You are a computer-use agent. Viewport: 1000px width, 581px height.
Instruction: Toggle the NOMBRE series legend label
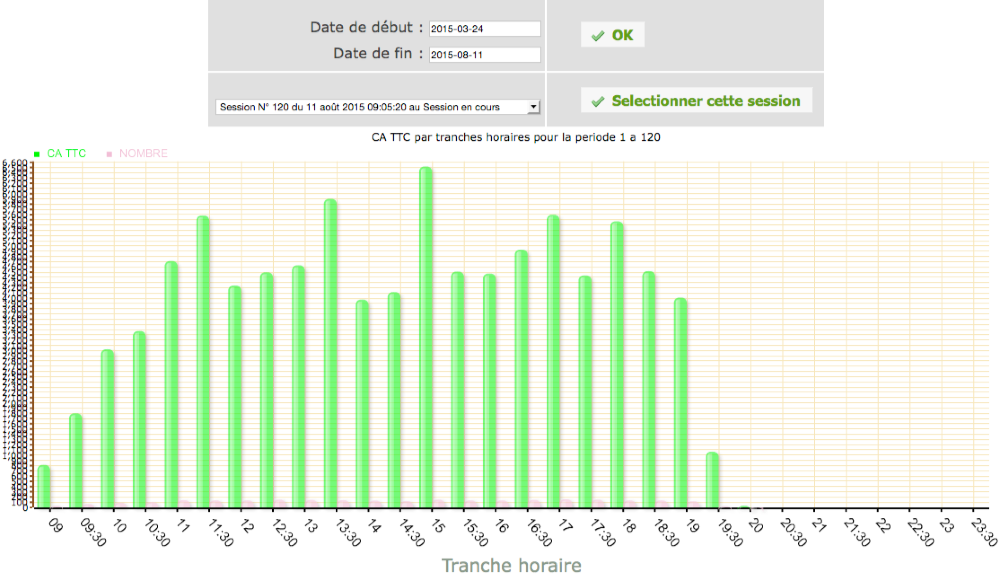tap(143, 154)
